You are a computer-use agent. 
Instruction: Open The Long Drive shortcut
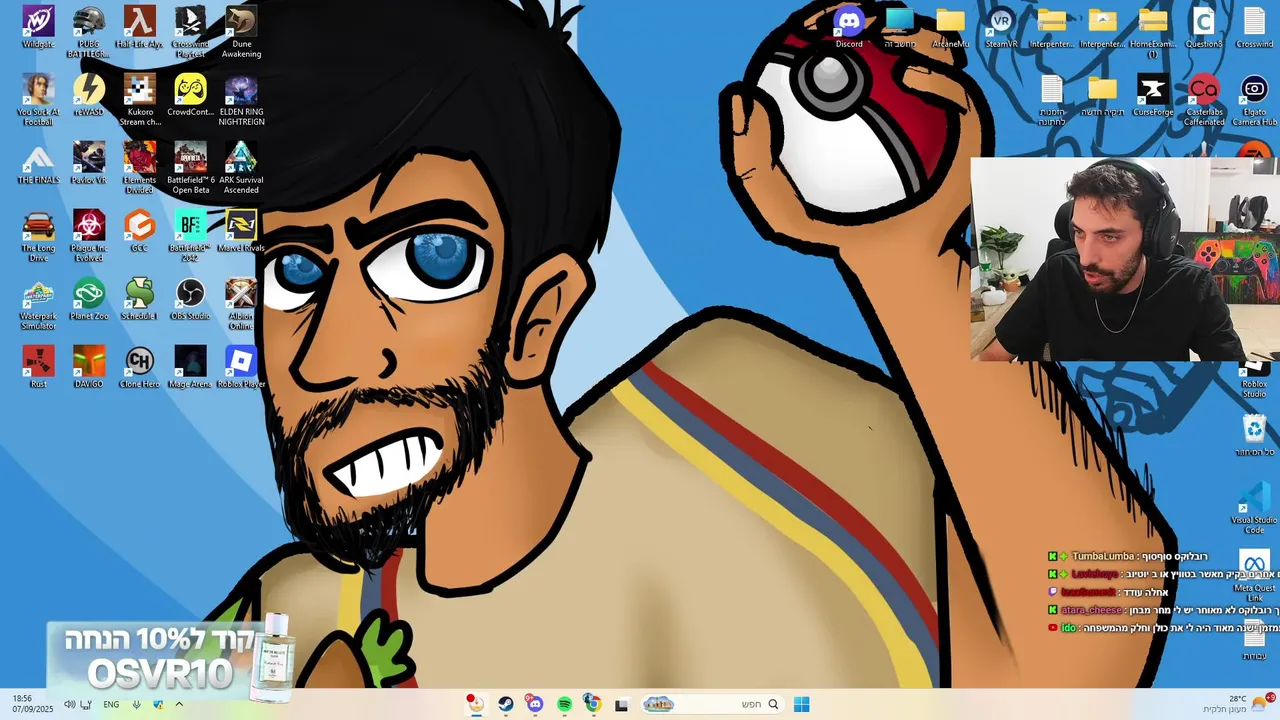[x=38, y=235]
